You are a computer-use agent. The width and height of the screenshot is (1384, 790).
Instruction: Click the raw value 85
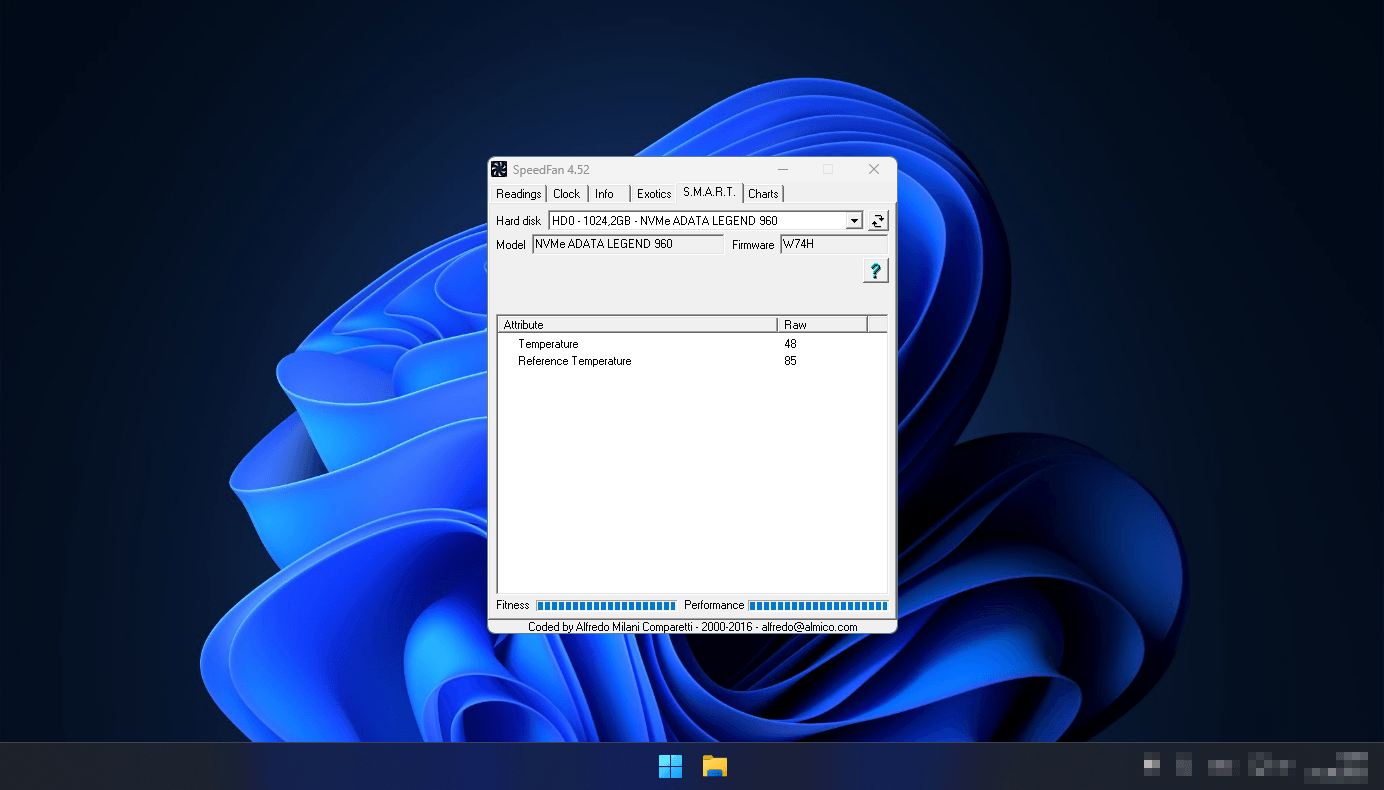[x=790, y=361]
